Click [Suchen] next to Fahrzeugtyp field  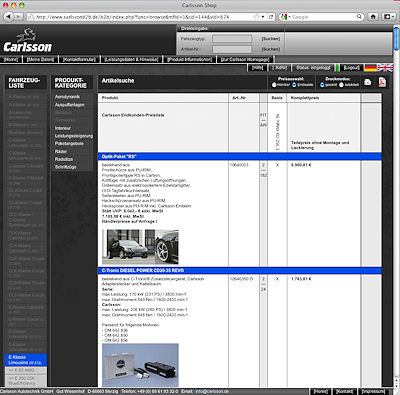pos(271,39)
